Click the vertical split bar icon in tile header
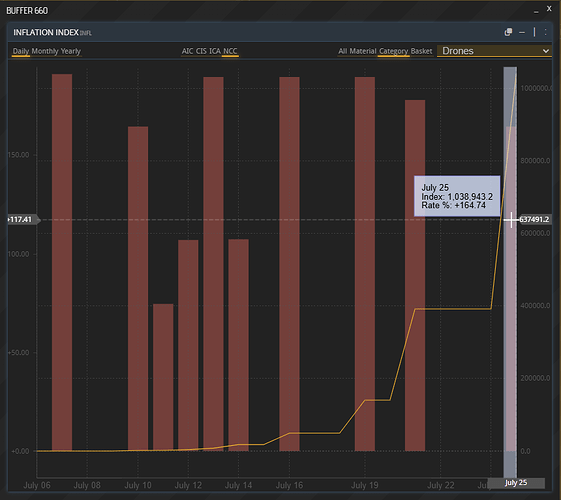Viewport: 561px width, 500px height. point(534,32)
